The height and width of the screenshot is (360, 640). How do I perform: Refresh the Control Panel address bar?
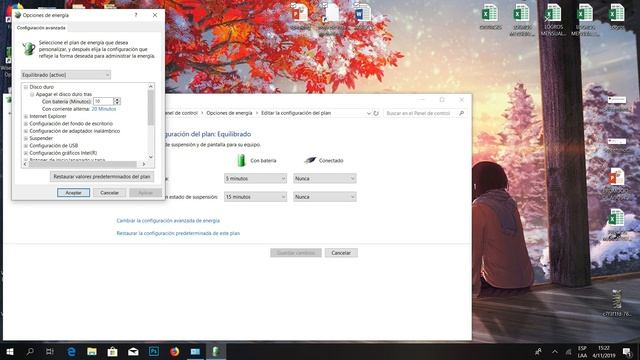tap(376, 113)
